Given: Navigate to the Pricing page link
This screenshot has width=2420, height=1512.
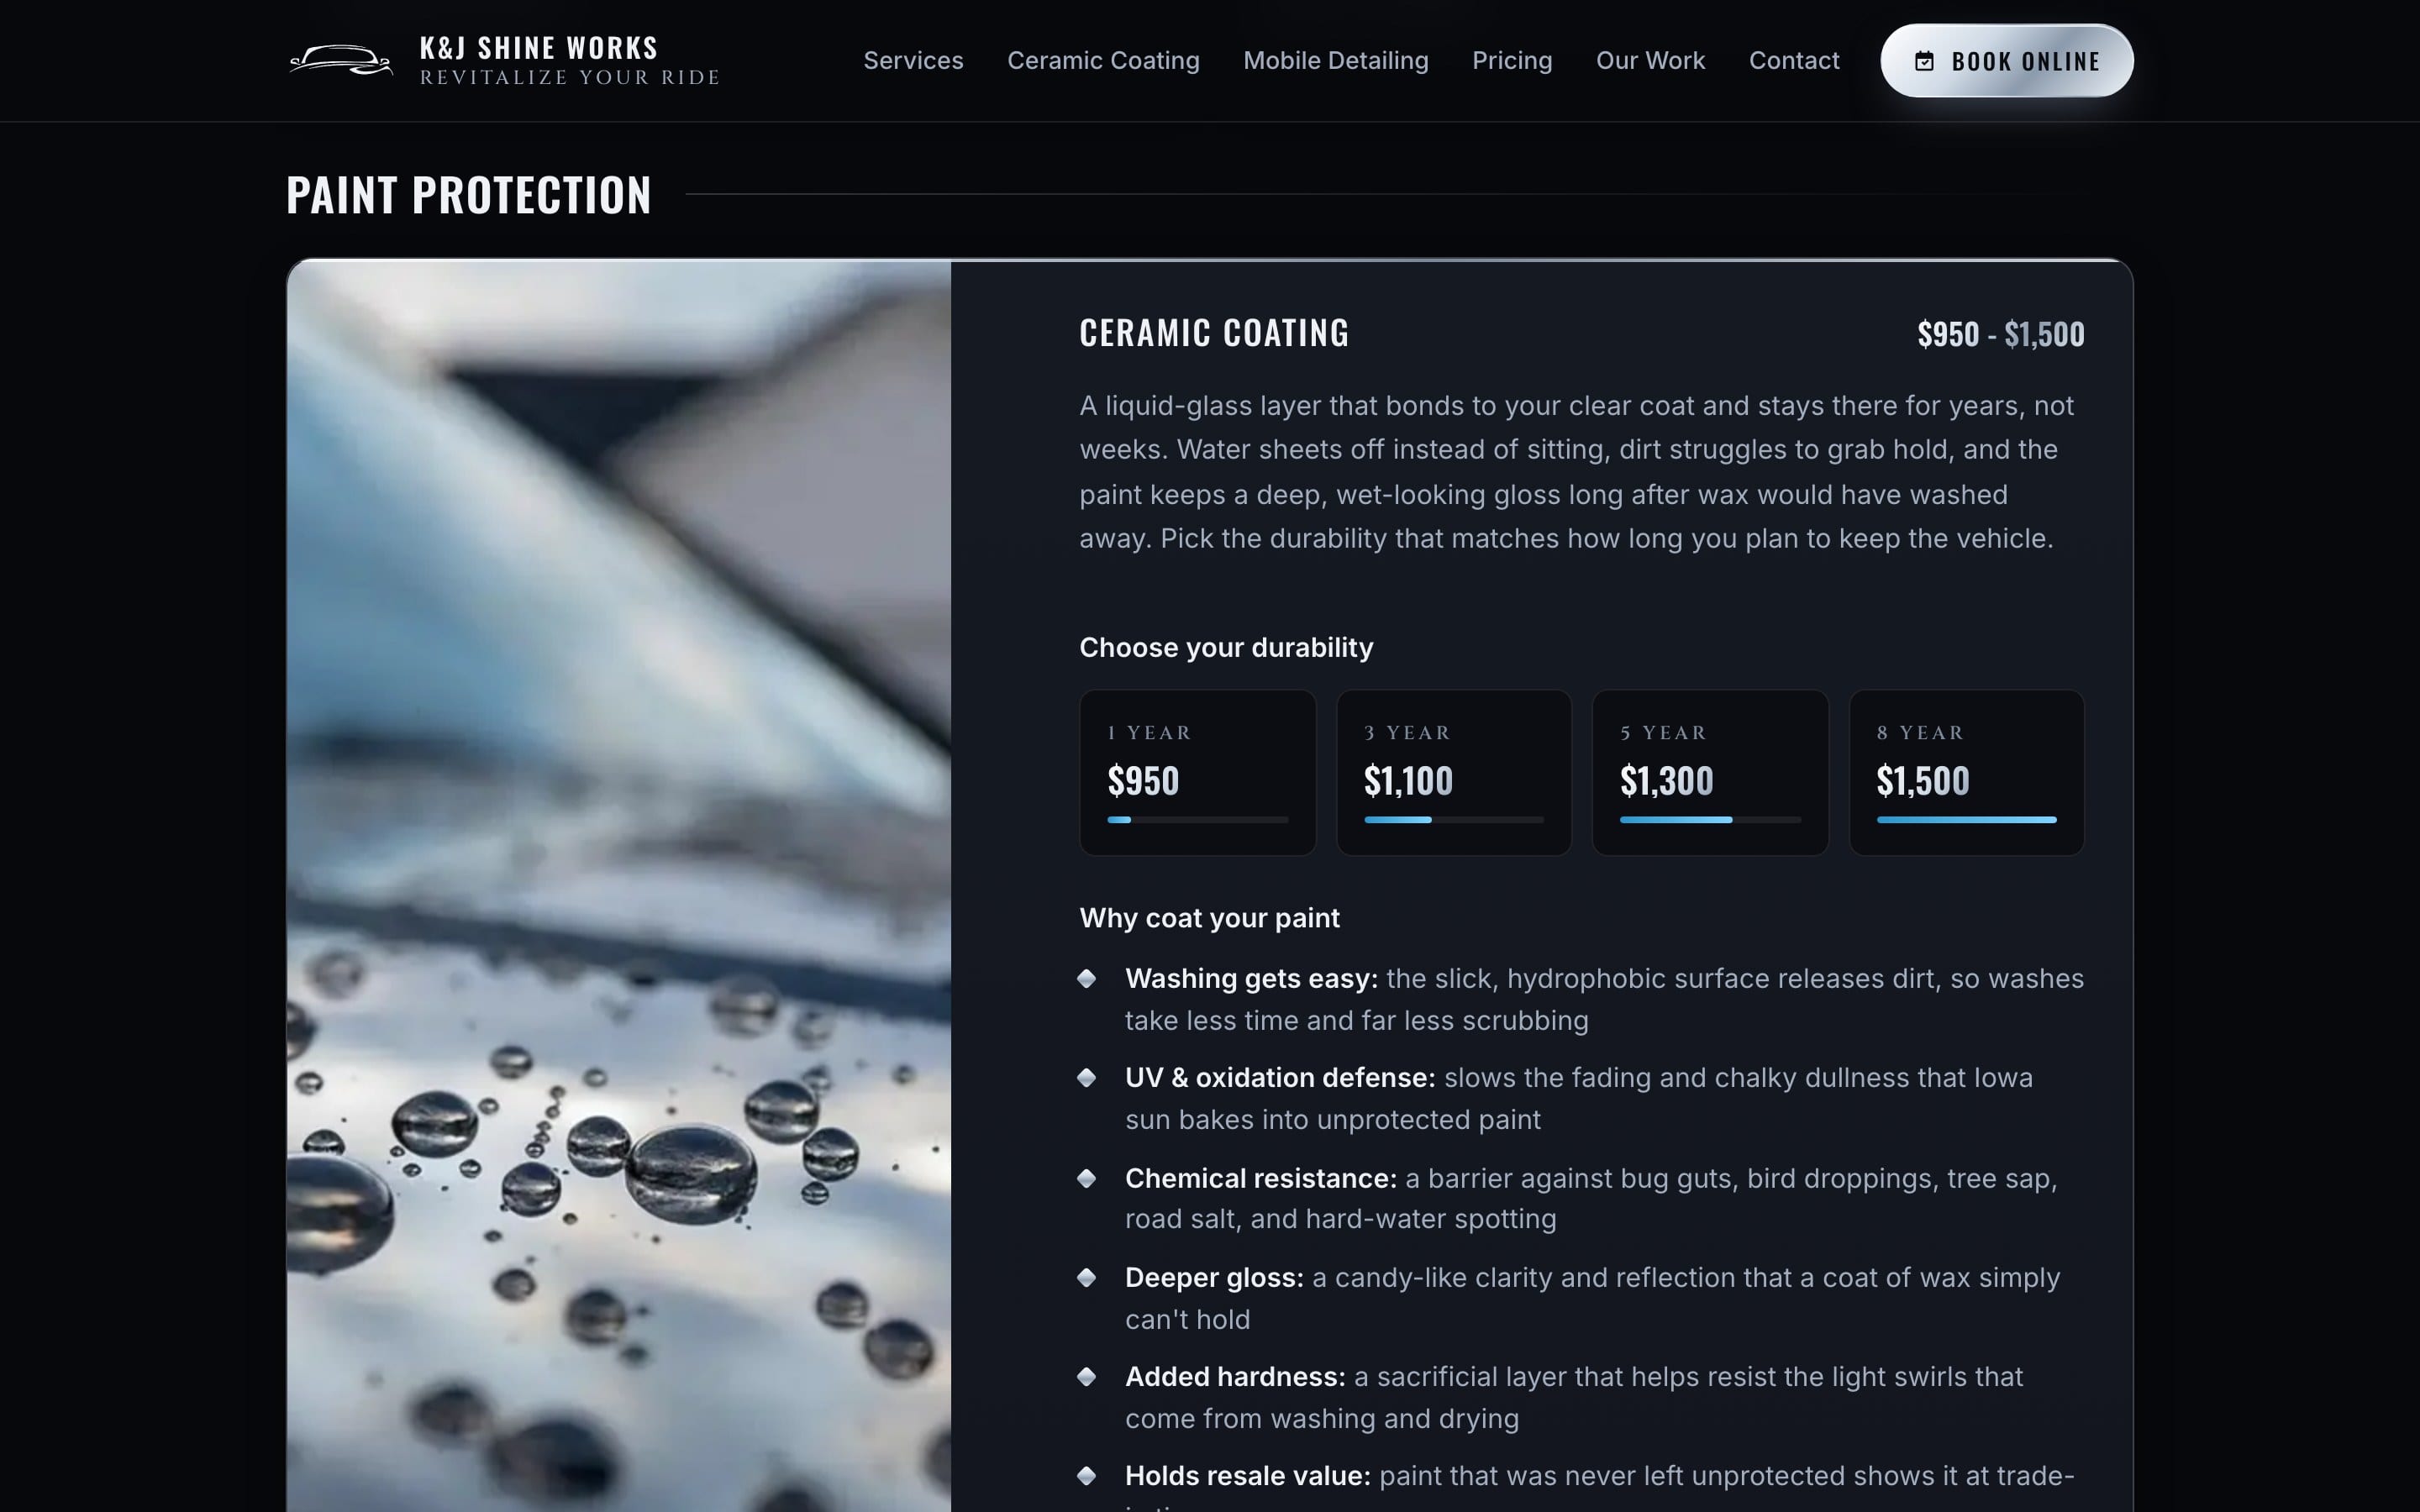Looking at the screenshot, I should (x=1512, y=60).
